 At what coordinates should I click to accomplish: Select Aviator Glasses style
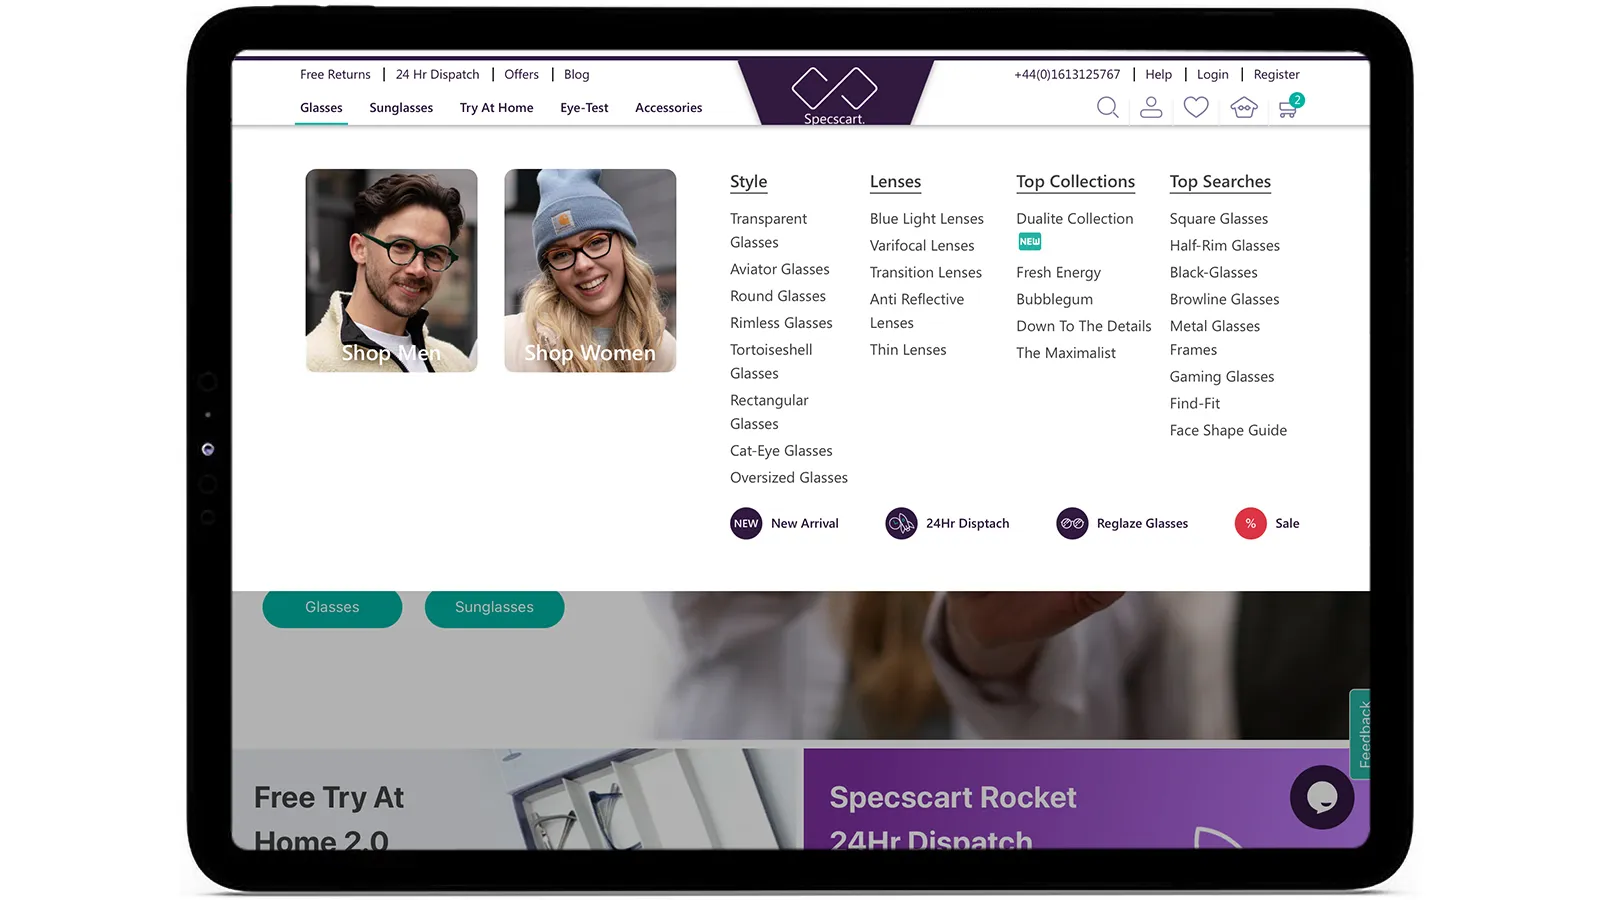pyautogui.click(x=780, y=270)
